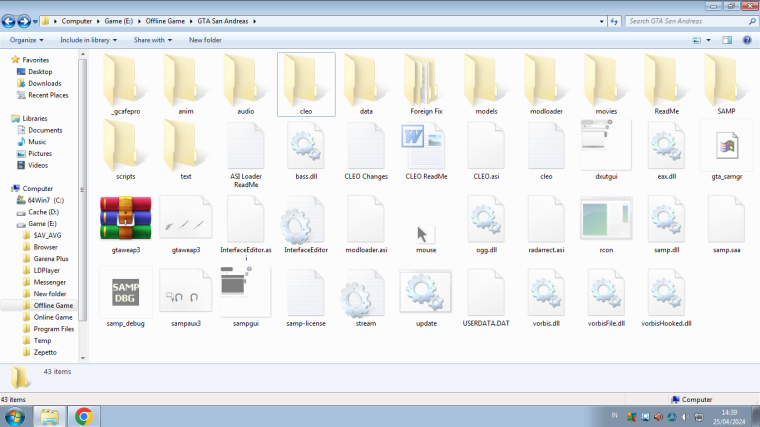Select the update file icon
The width and height of the screenshot is (760, 427).
tap(426, 292)
